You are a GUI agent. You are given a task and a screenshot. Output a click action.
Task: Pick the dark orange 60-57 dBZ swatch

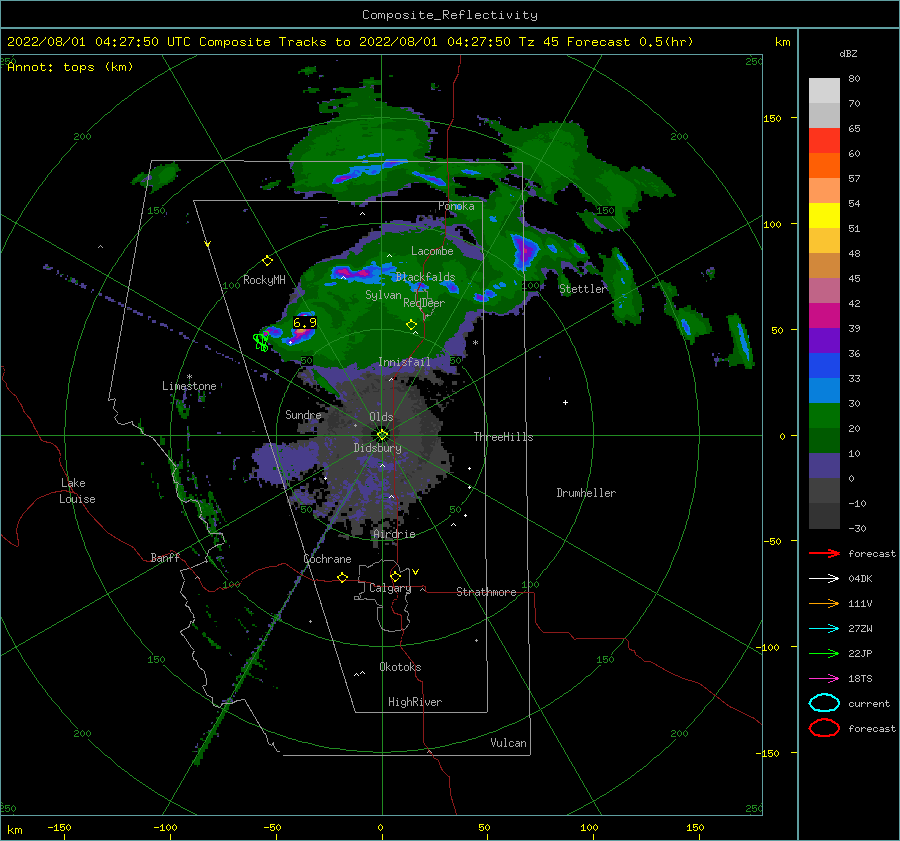click(x=824, y=165)
